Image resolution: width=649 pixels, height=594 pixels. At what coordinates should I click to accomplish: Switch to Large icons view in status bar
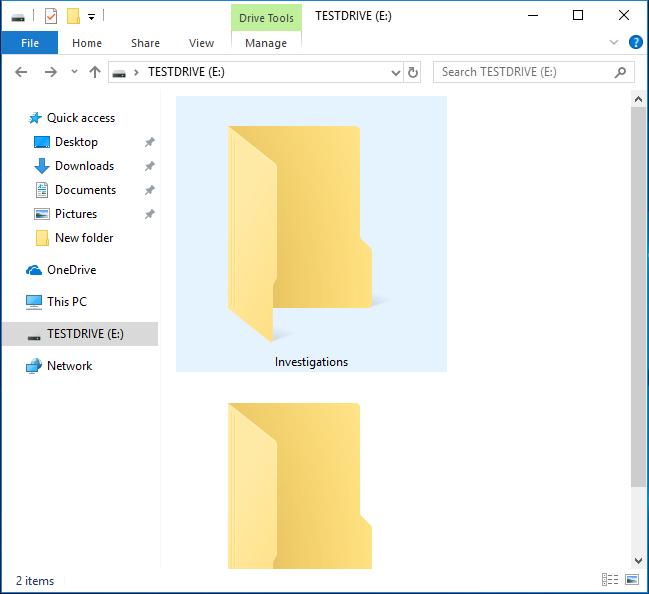pos(632,580)
